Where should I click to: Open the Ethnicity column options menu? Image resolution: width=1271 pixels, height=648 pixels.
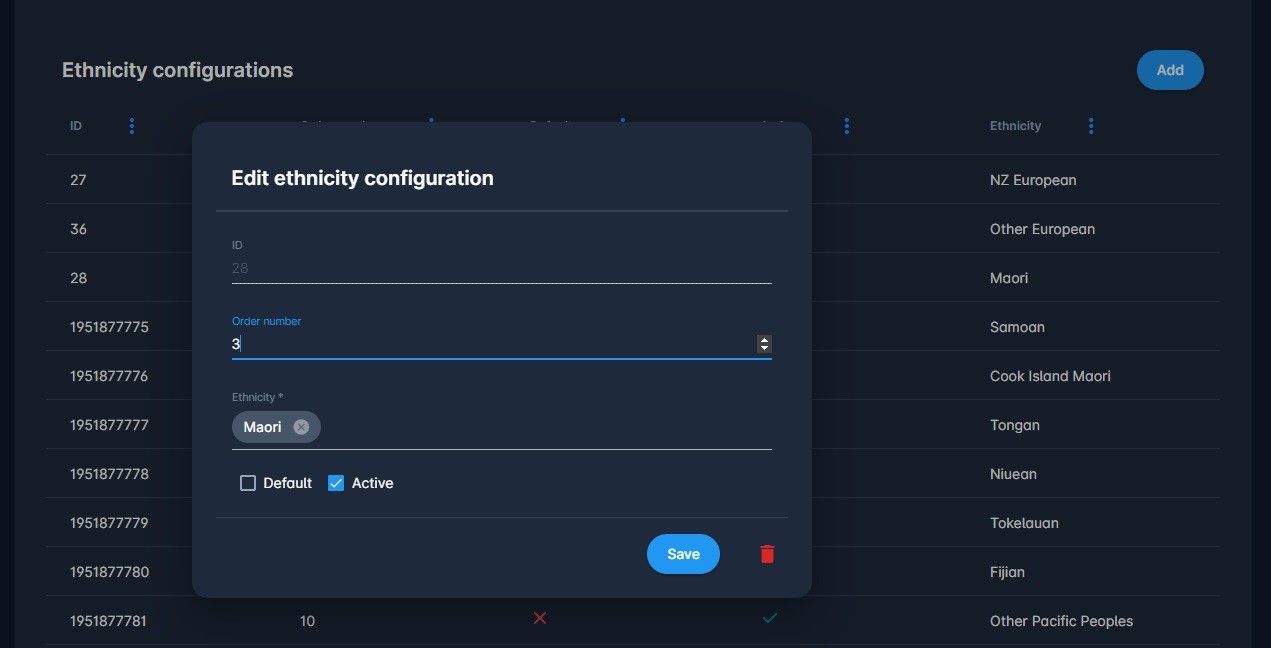pos(1091,126)
